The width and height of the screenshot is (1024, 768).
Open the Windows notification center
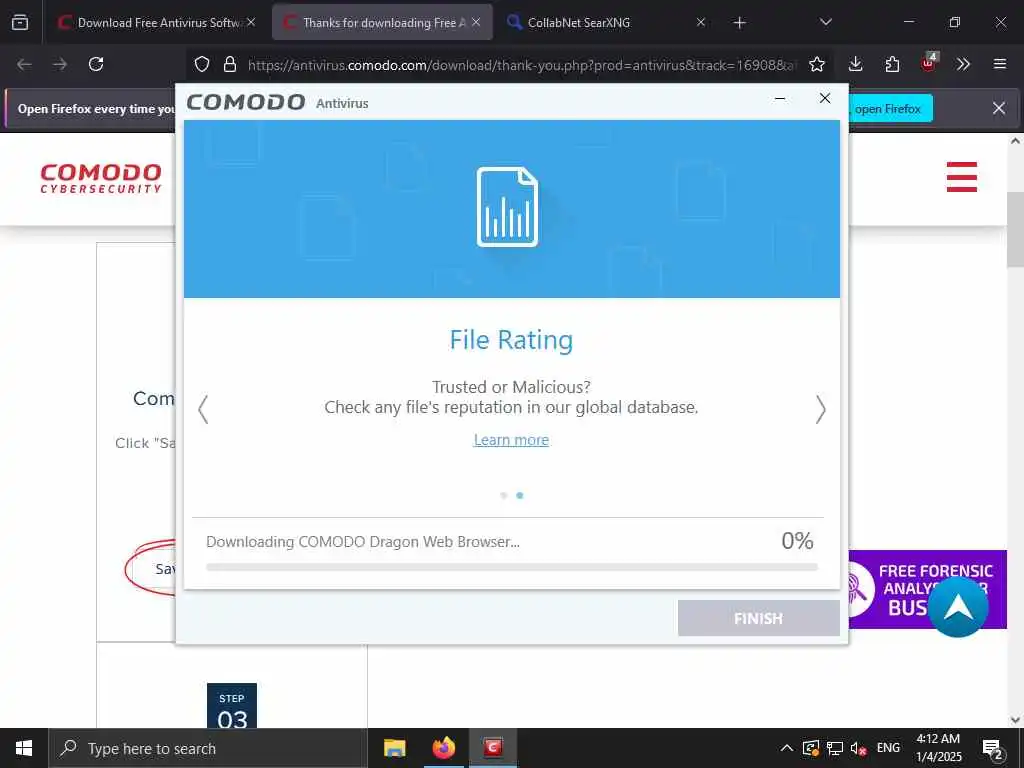[993, 748]
